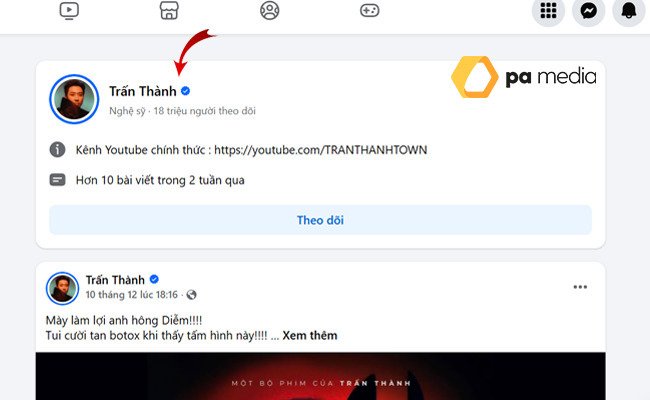Open the three-dot options menu on the post
Screen dimensions: 650x400
coord(580,287)
